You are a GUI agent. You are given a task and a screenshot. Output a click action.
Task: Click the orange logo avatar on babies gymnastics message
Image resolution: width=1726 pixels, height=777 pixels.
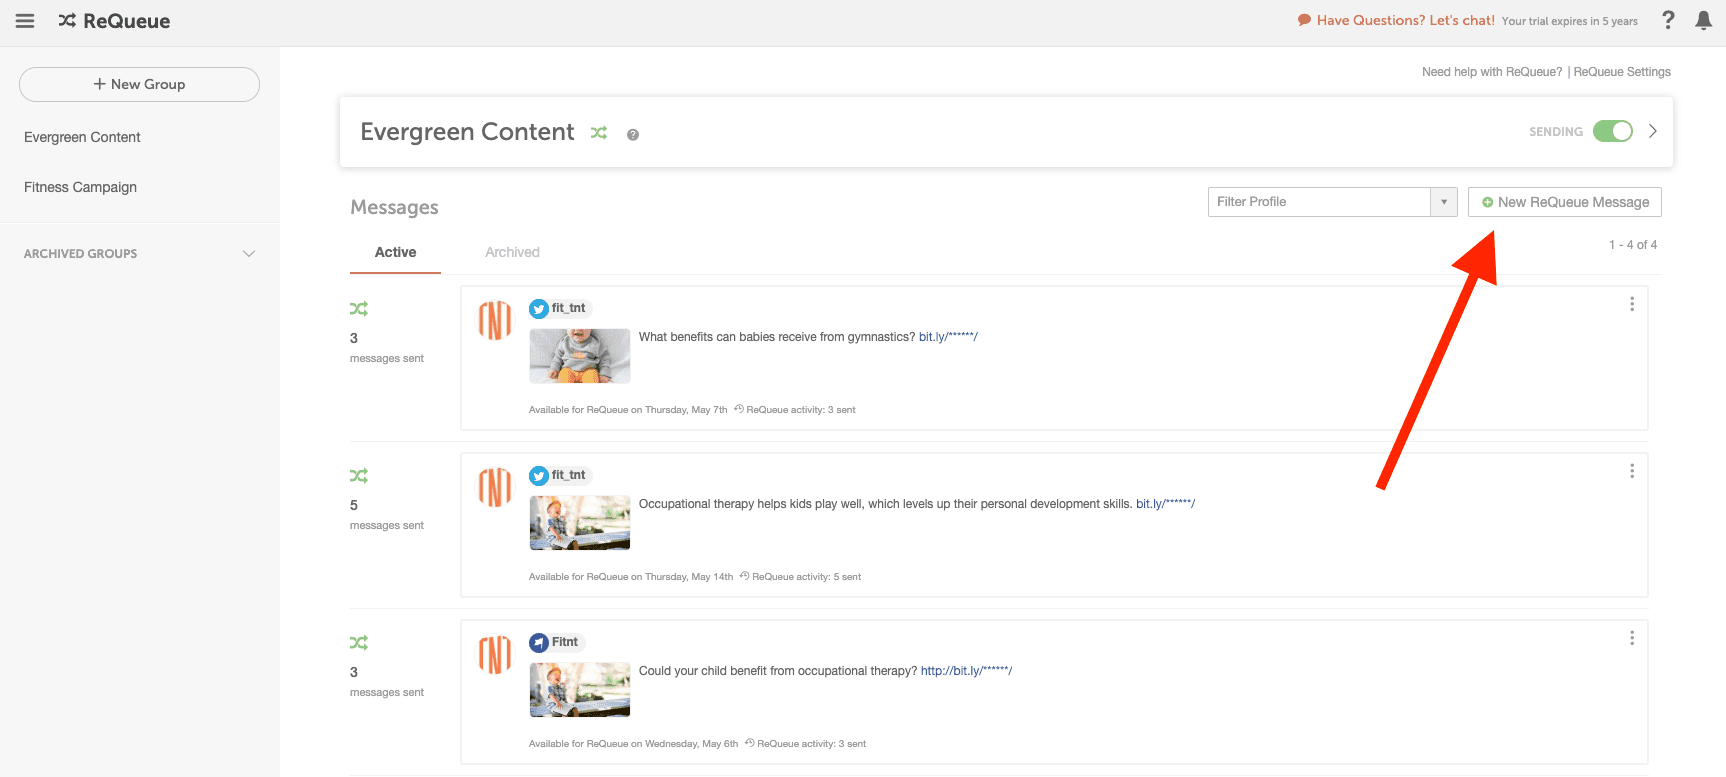[495, 320]
